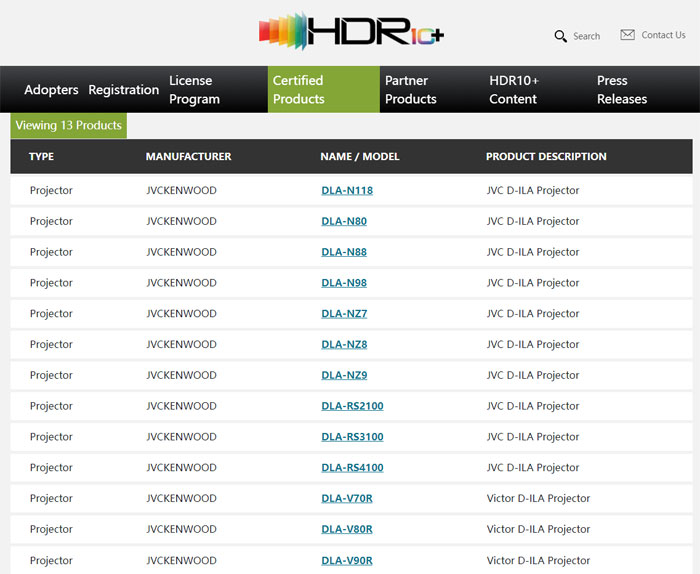The height and width of the screenshot is (574, 700).
Task: Click the DLA-RS4100 link
Action: (352, 467)
